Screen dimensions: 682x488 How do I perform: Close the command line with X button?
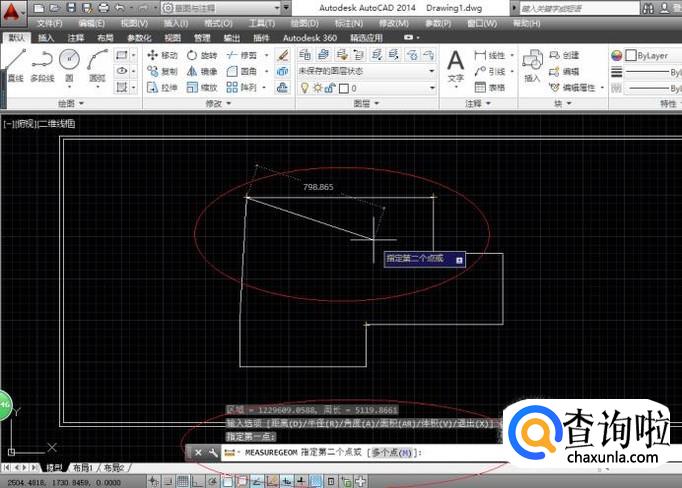coord(198,453)
